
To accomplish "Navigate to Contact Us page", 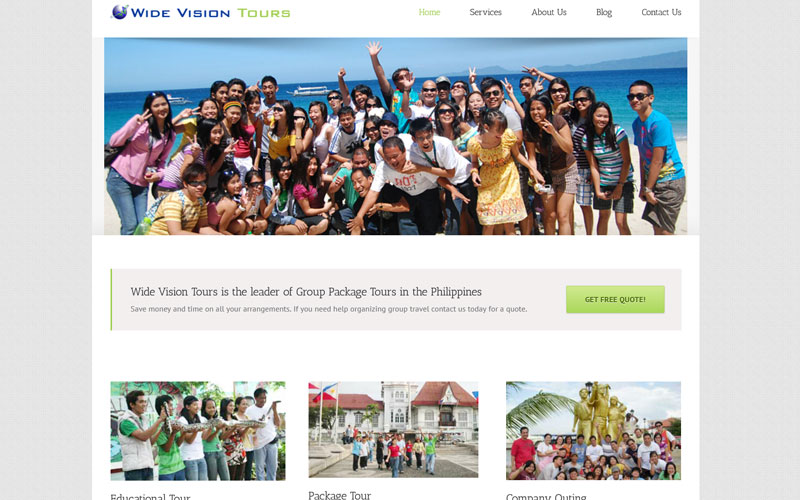I will (x=661, y=12).
